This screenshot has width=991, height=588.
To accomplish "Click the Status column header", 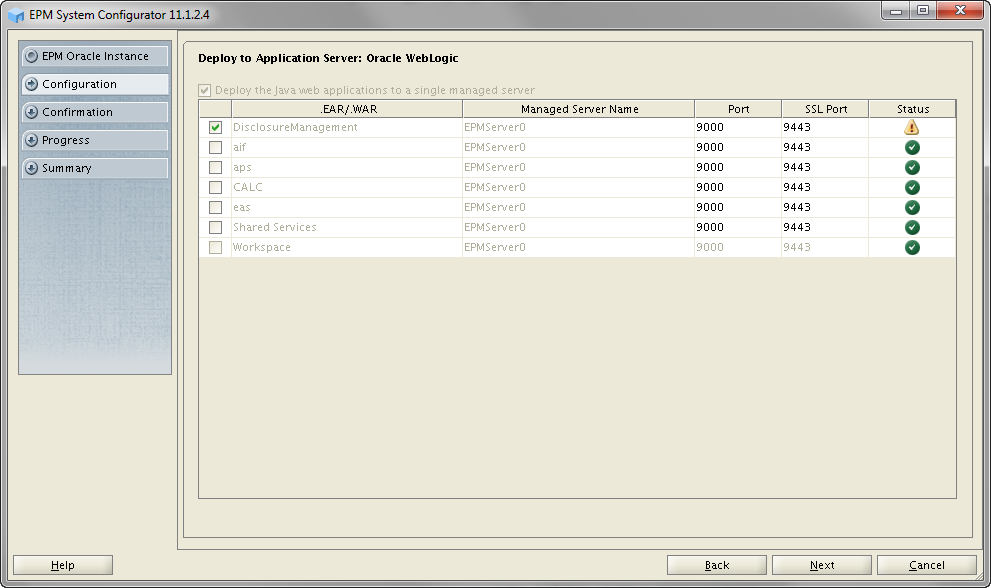I will tap(913, 109).
